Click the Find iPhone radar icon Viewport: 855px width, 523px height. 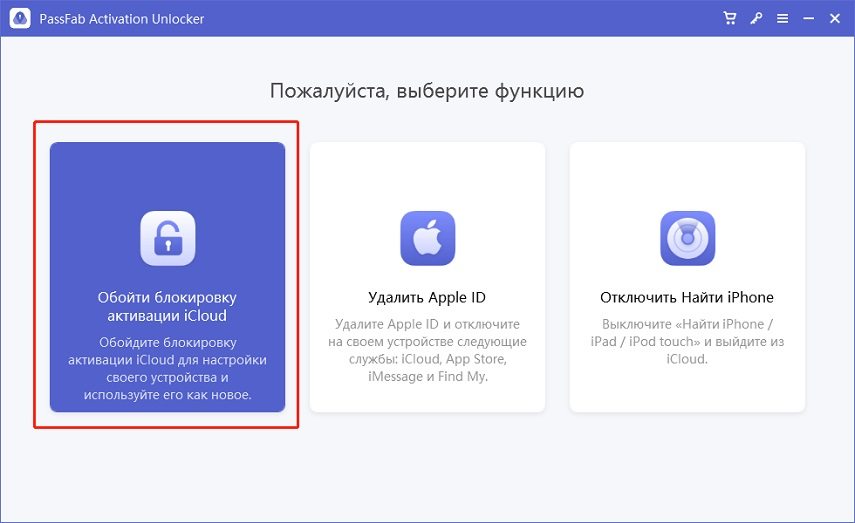[x=688, y=238]
